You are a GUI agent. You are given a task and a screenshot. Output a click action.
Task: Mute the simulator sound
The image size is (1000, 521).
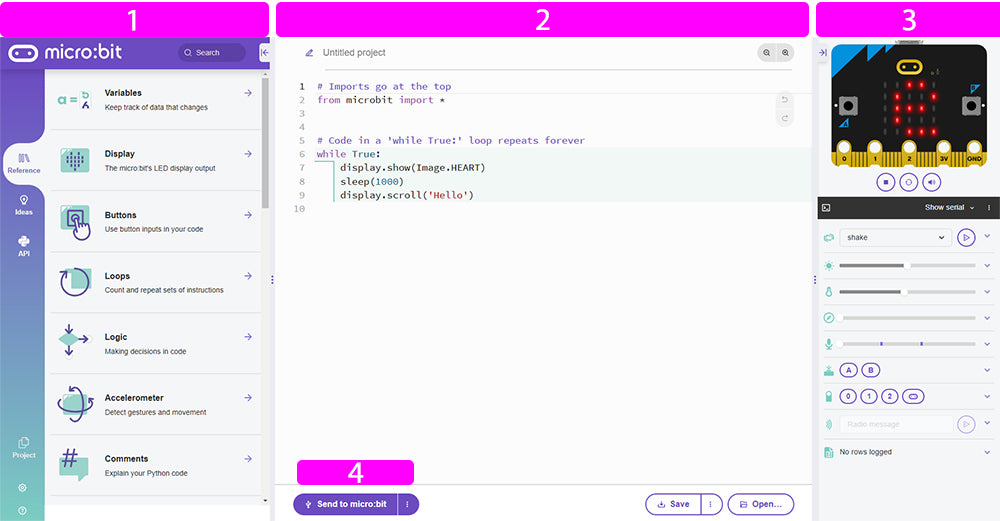click(x=931, y=182)
